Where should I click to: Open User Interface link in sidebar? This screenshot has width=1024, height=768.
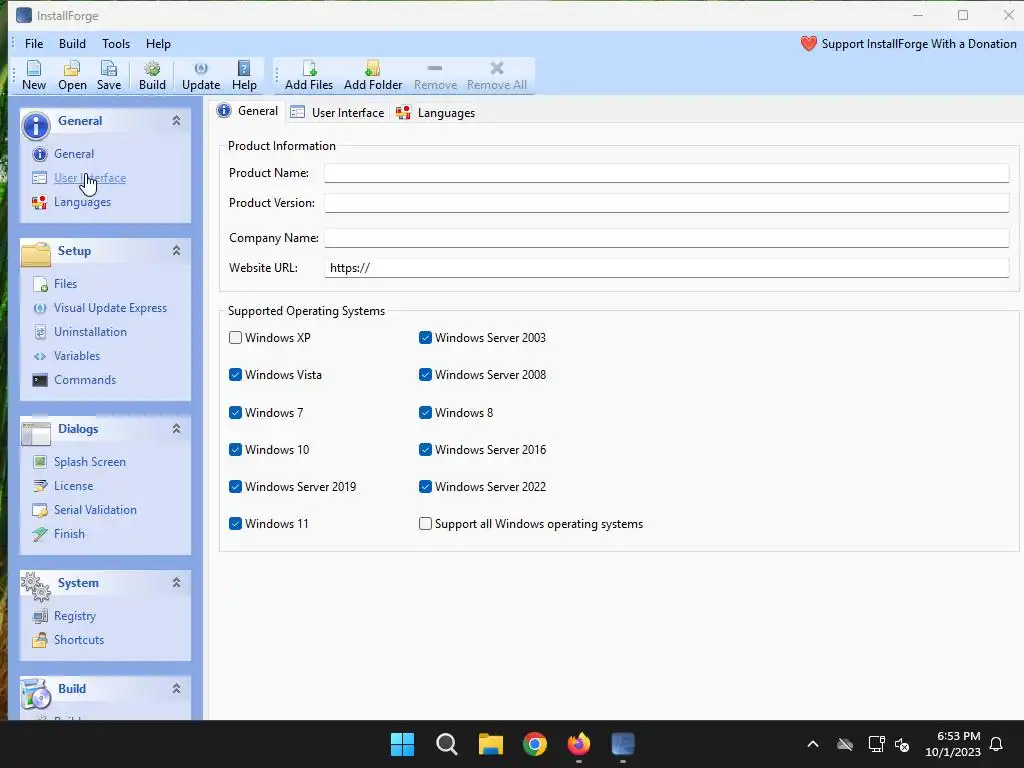pyautogui.click(x=90, y=178)
